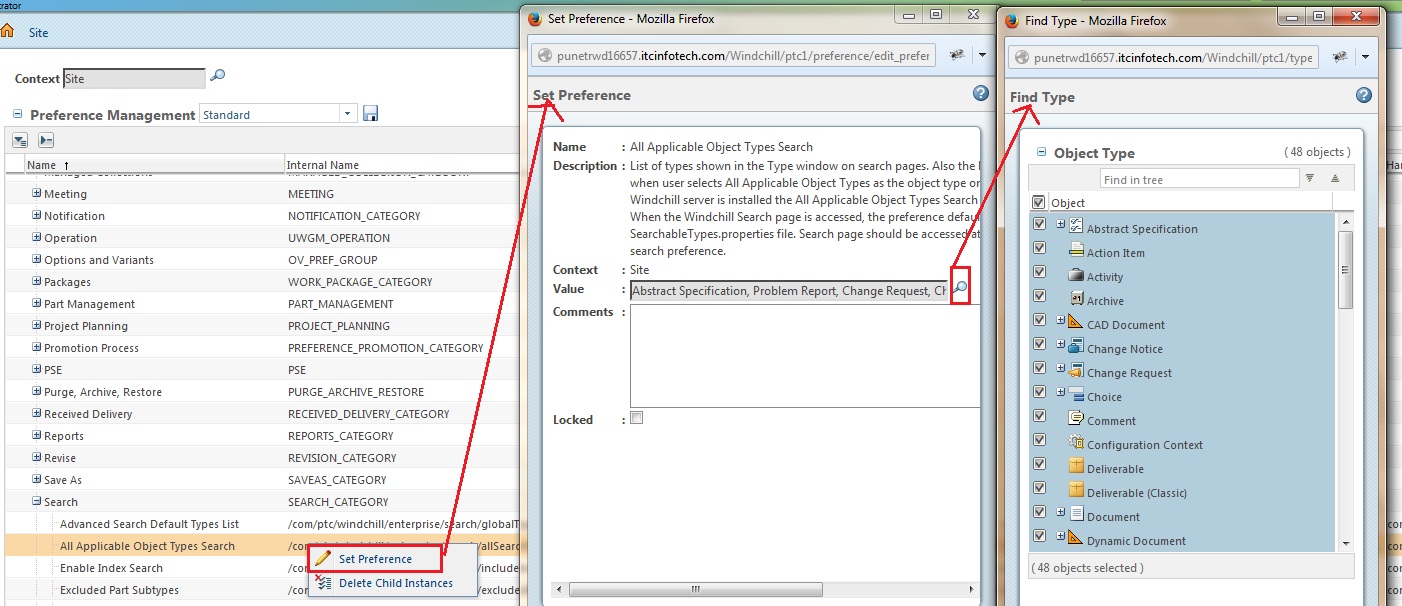Sort by the Name column header
The width and height of the screenshot is (1402, 606).
coord(154,165)
